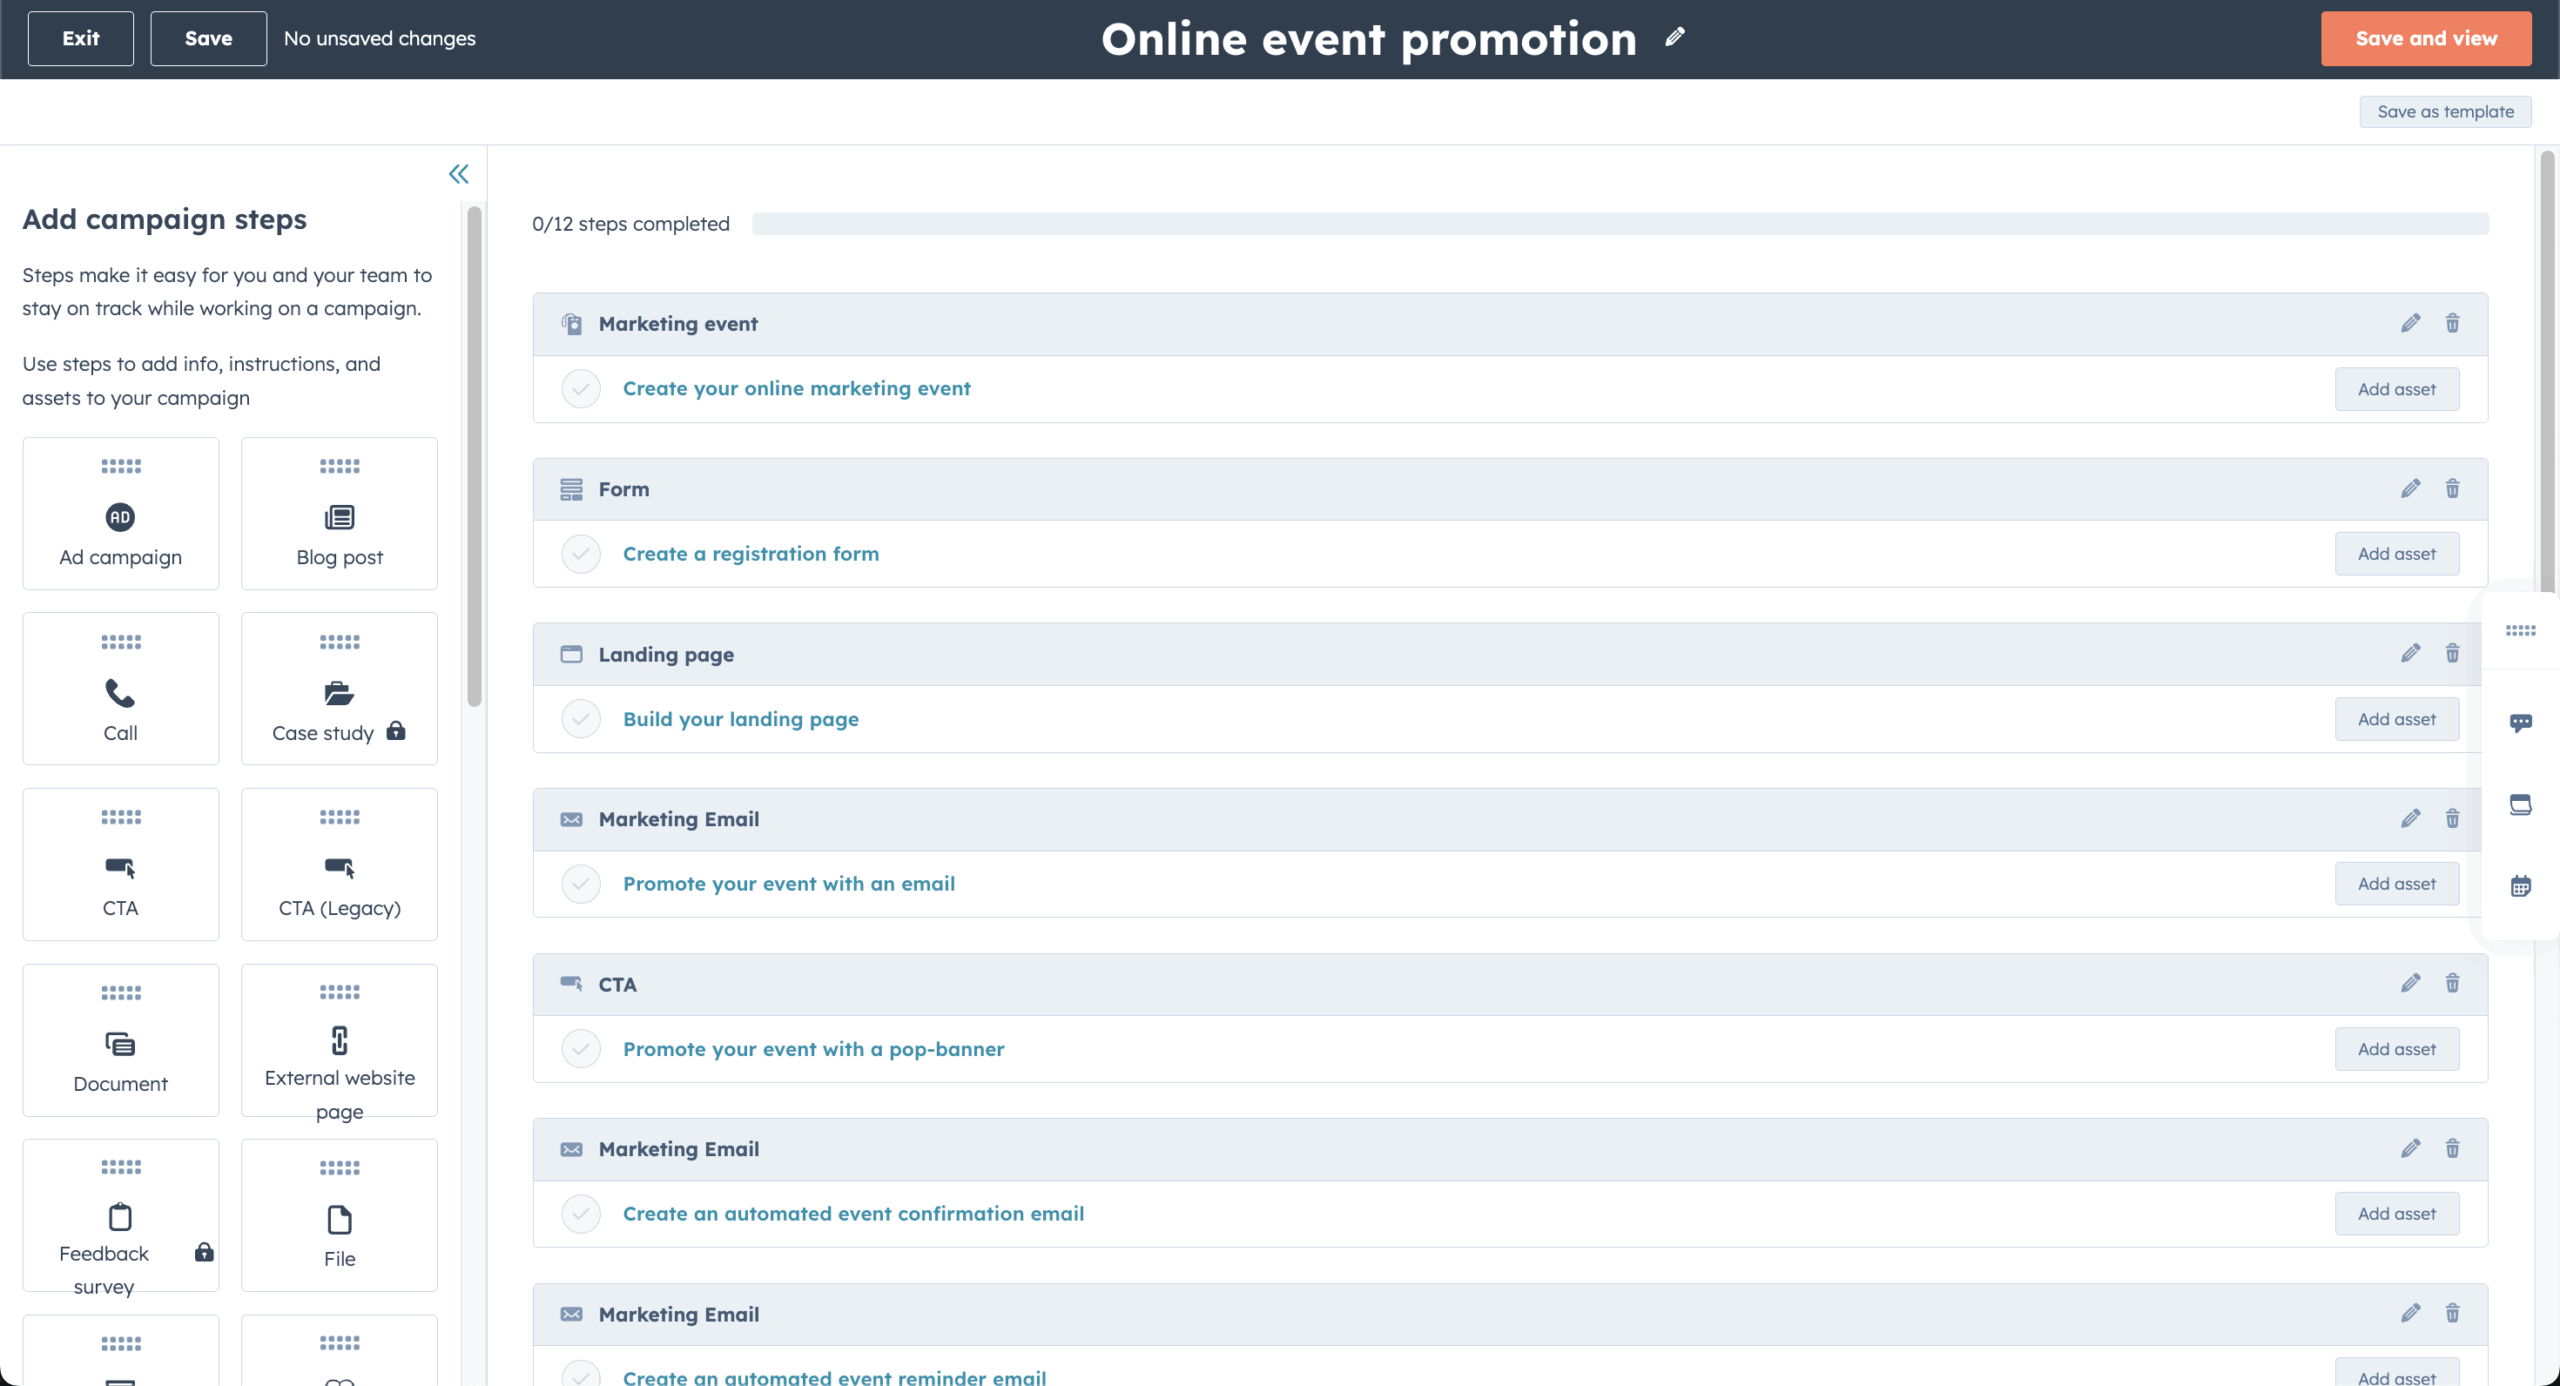2560x1386 pixels.
Task: Delete the confirmation Marketing Email step
Action: (x=2453, y=1148)
